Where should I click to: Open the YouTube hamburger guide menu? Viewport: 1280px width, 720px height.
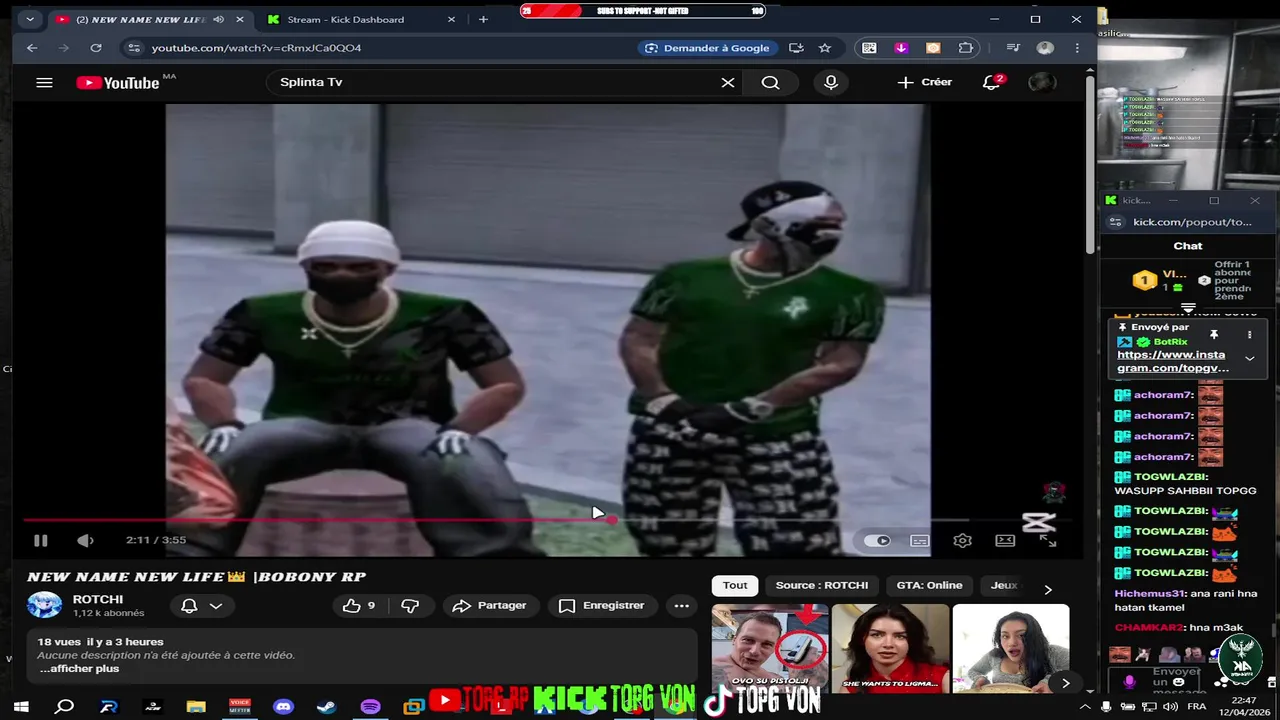(44, 83)
